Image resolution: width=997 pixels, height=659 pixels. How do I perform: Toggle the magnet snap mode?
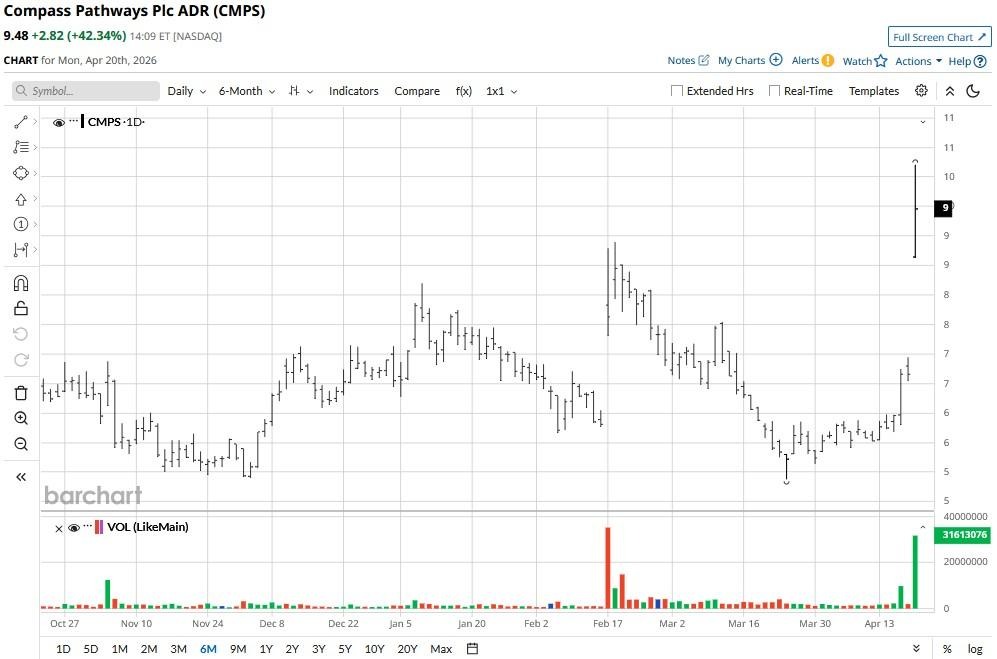[x=21, y=283]
